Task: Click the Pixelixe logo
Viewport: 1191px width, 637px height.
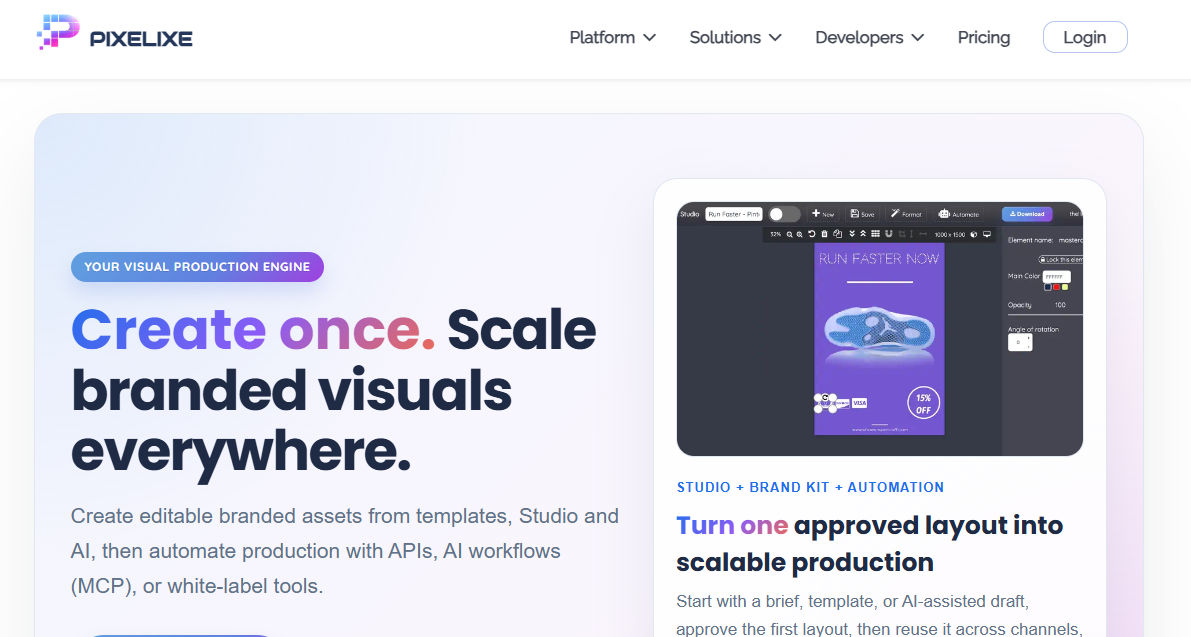Action: coord(115,33)
